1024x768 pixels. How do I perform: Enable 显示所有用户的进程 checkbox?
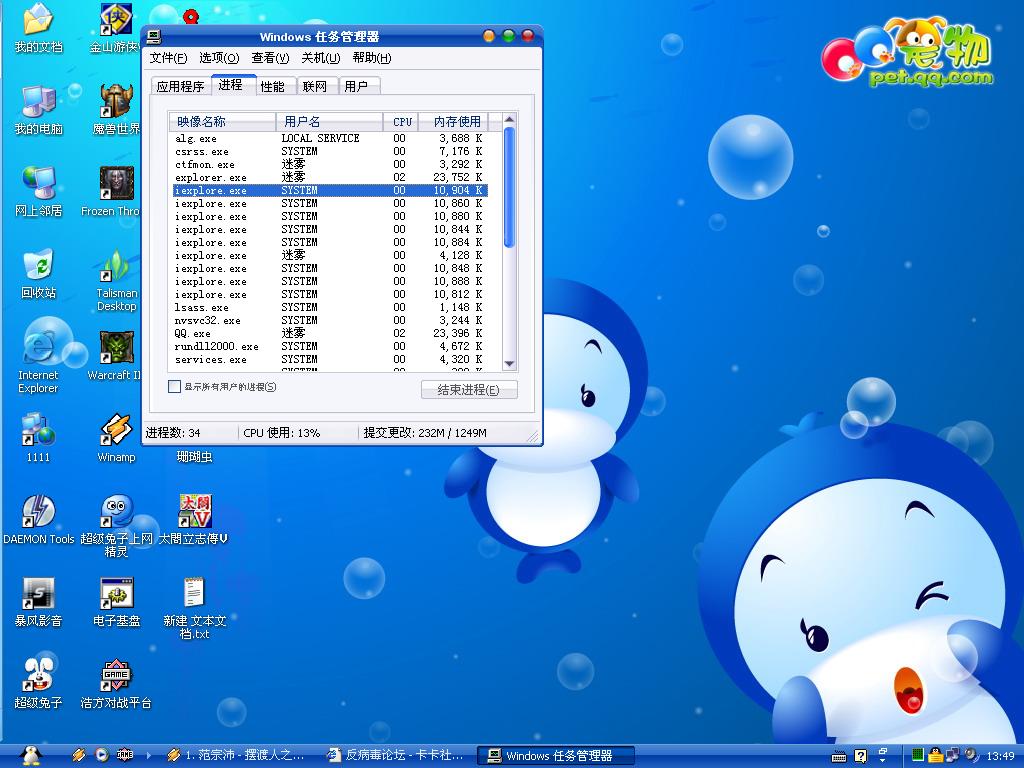pyautogui.click(x=175, y=387)
